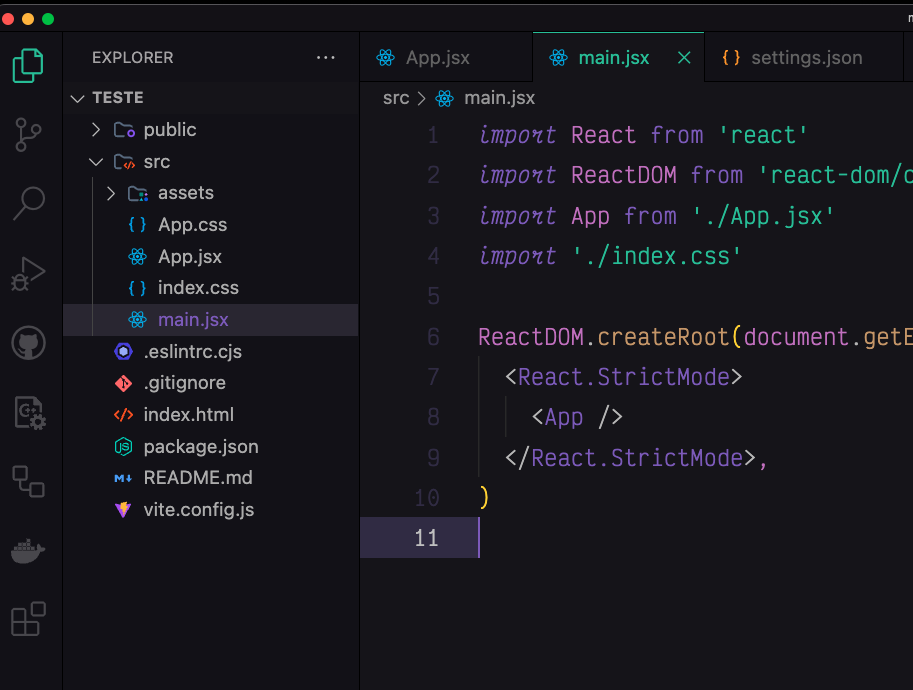
Task: Place cursor on line 11 of editor
Action: point(600,538)
